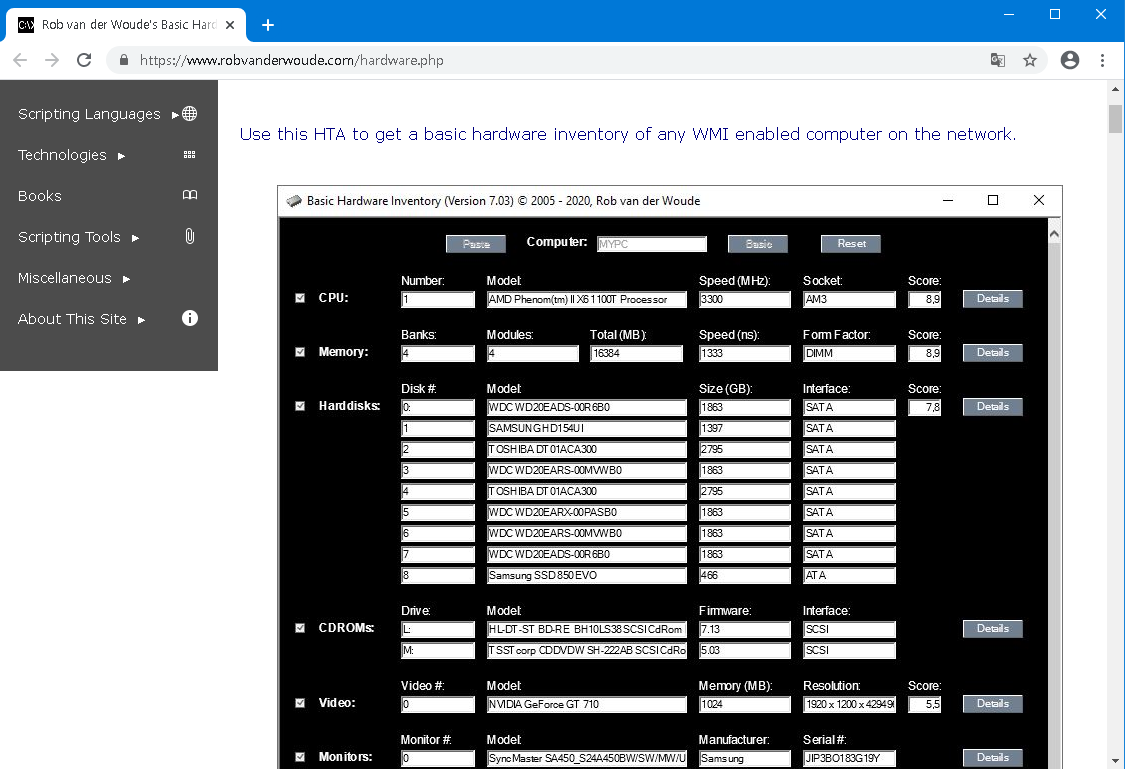The height and width of the screenshot is (769, 1125).
Task: Open Video Details button
Action: pyautogui.click(x=992, y=704)
